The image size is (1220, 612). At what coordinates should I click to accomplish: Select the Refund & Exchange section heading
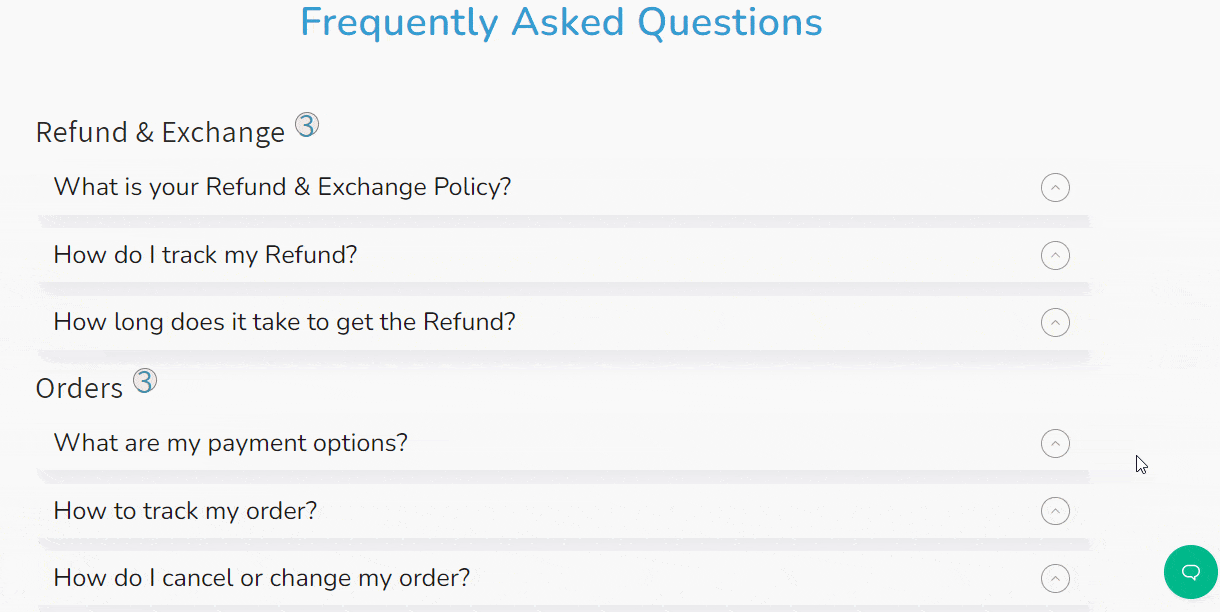(159, 131)
